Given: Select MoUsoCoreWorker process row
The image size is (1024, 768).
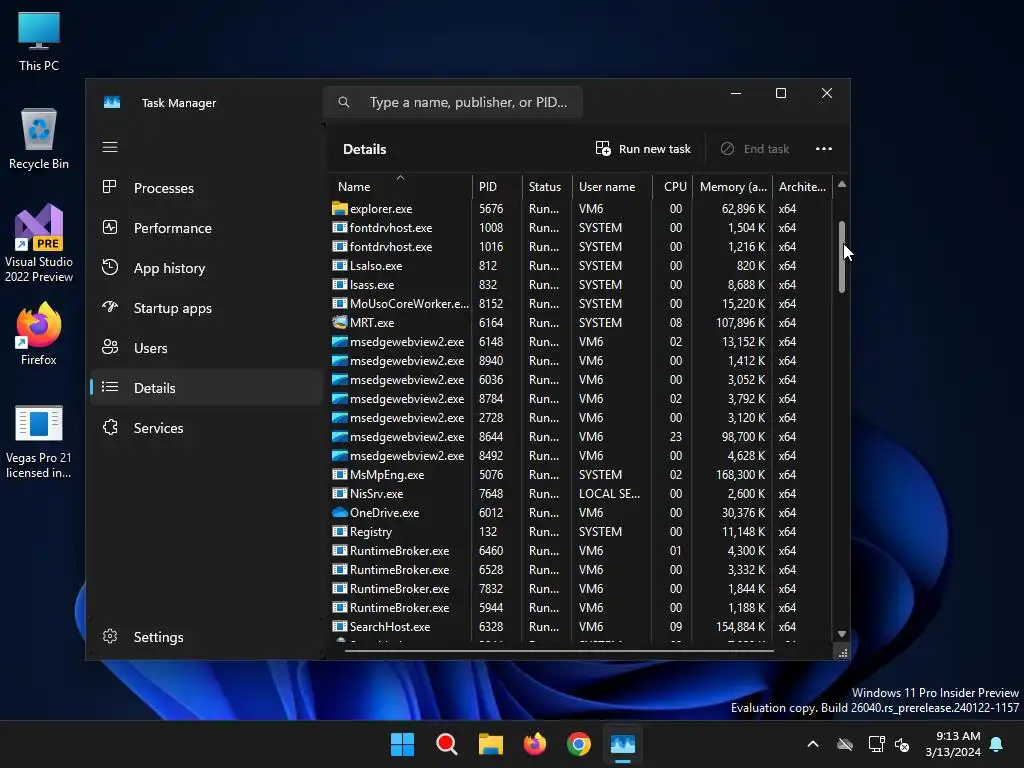Looking at the screenshot, I should click(x=580, y=304).
